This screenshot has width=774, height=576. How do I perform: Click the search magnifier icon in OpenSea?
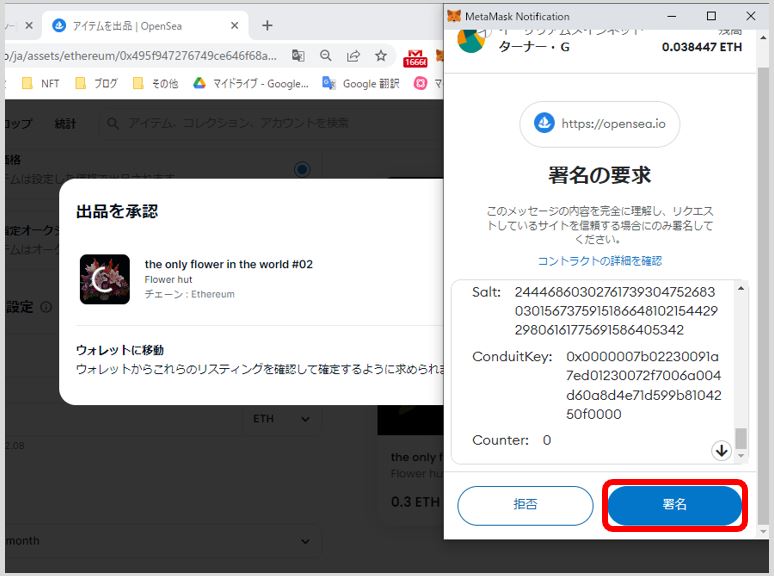113,123
